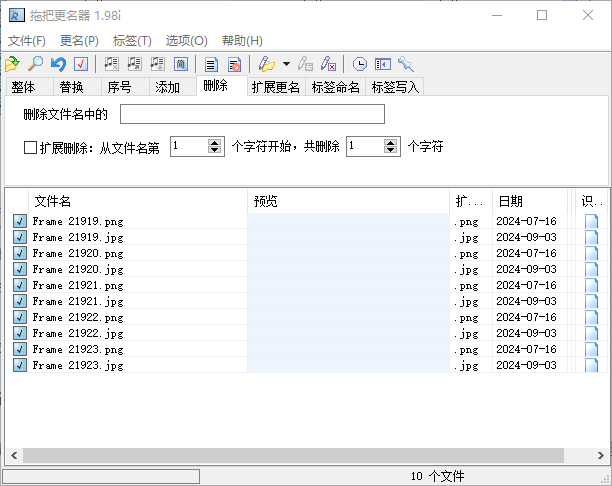Switch to the 替换 tab
The width and height of the screenshot is (612, 486).
[71, 87]
